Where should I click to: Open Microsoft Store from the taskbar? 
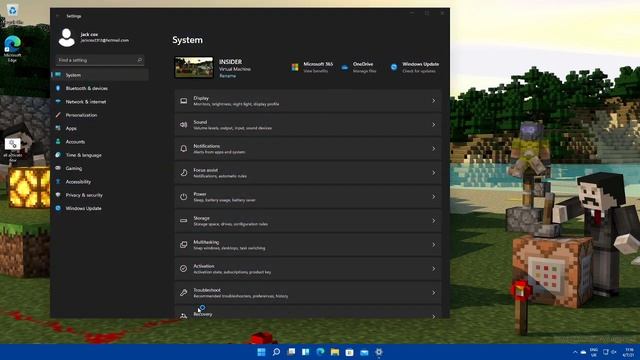tap(349, 352)
